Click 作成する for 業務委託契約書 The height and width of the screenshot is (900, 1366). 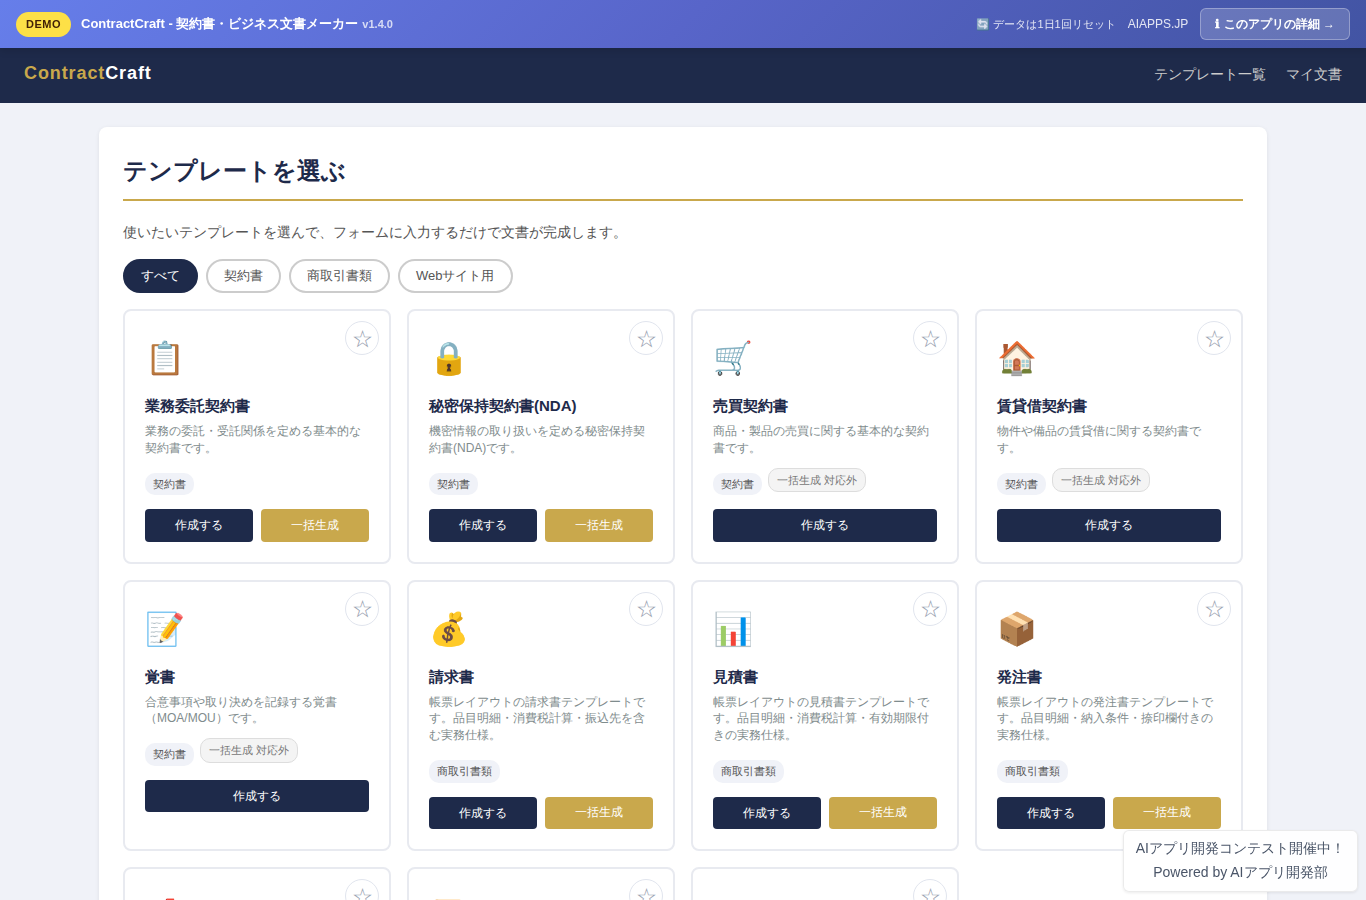tap(199, 525)
